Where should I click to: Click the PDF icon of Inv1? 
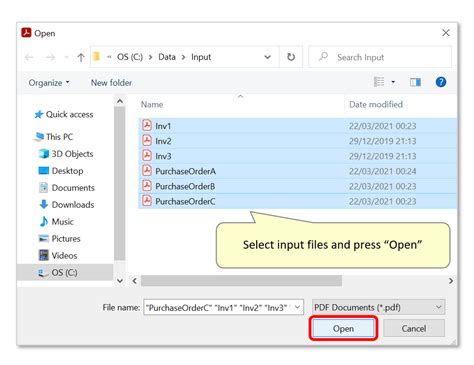tap(147, 125)
